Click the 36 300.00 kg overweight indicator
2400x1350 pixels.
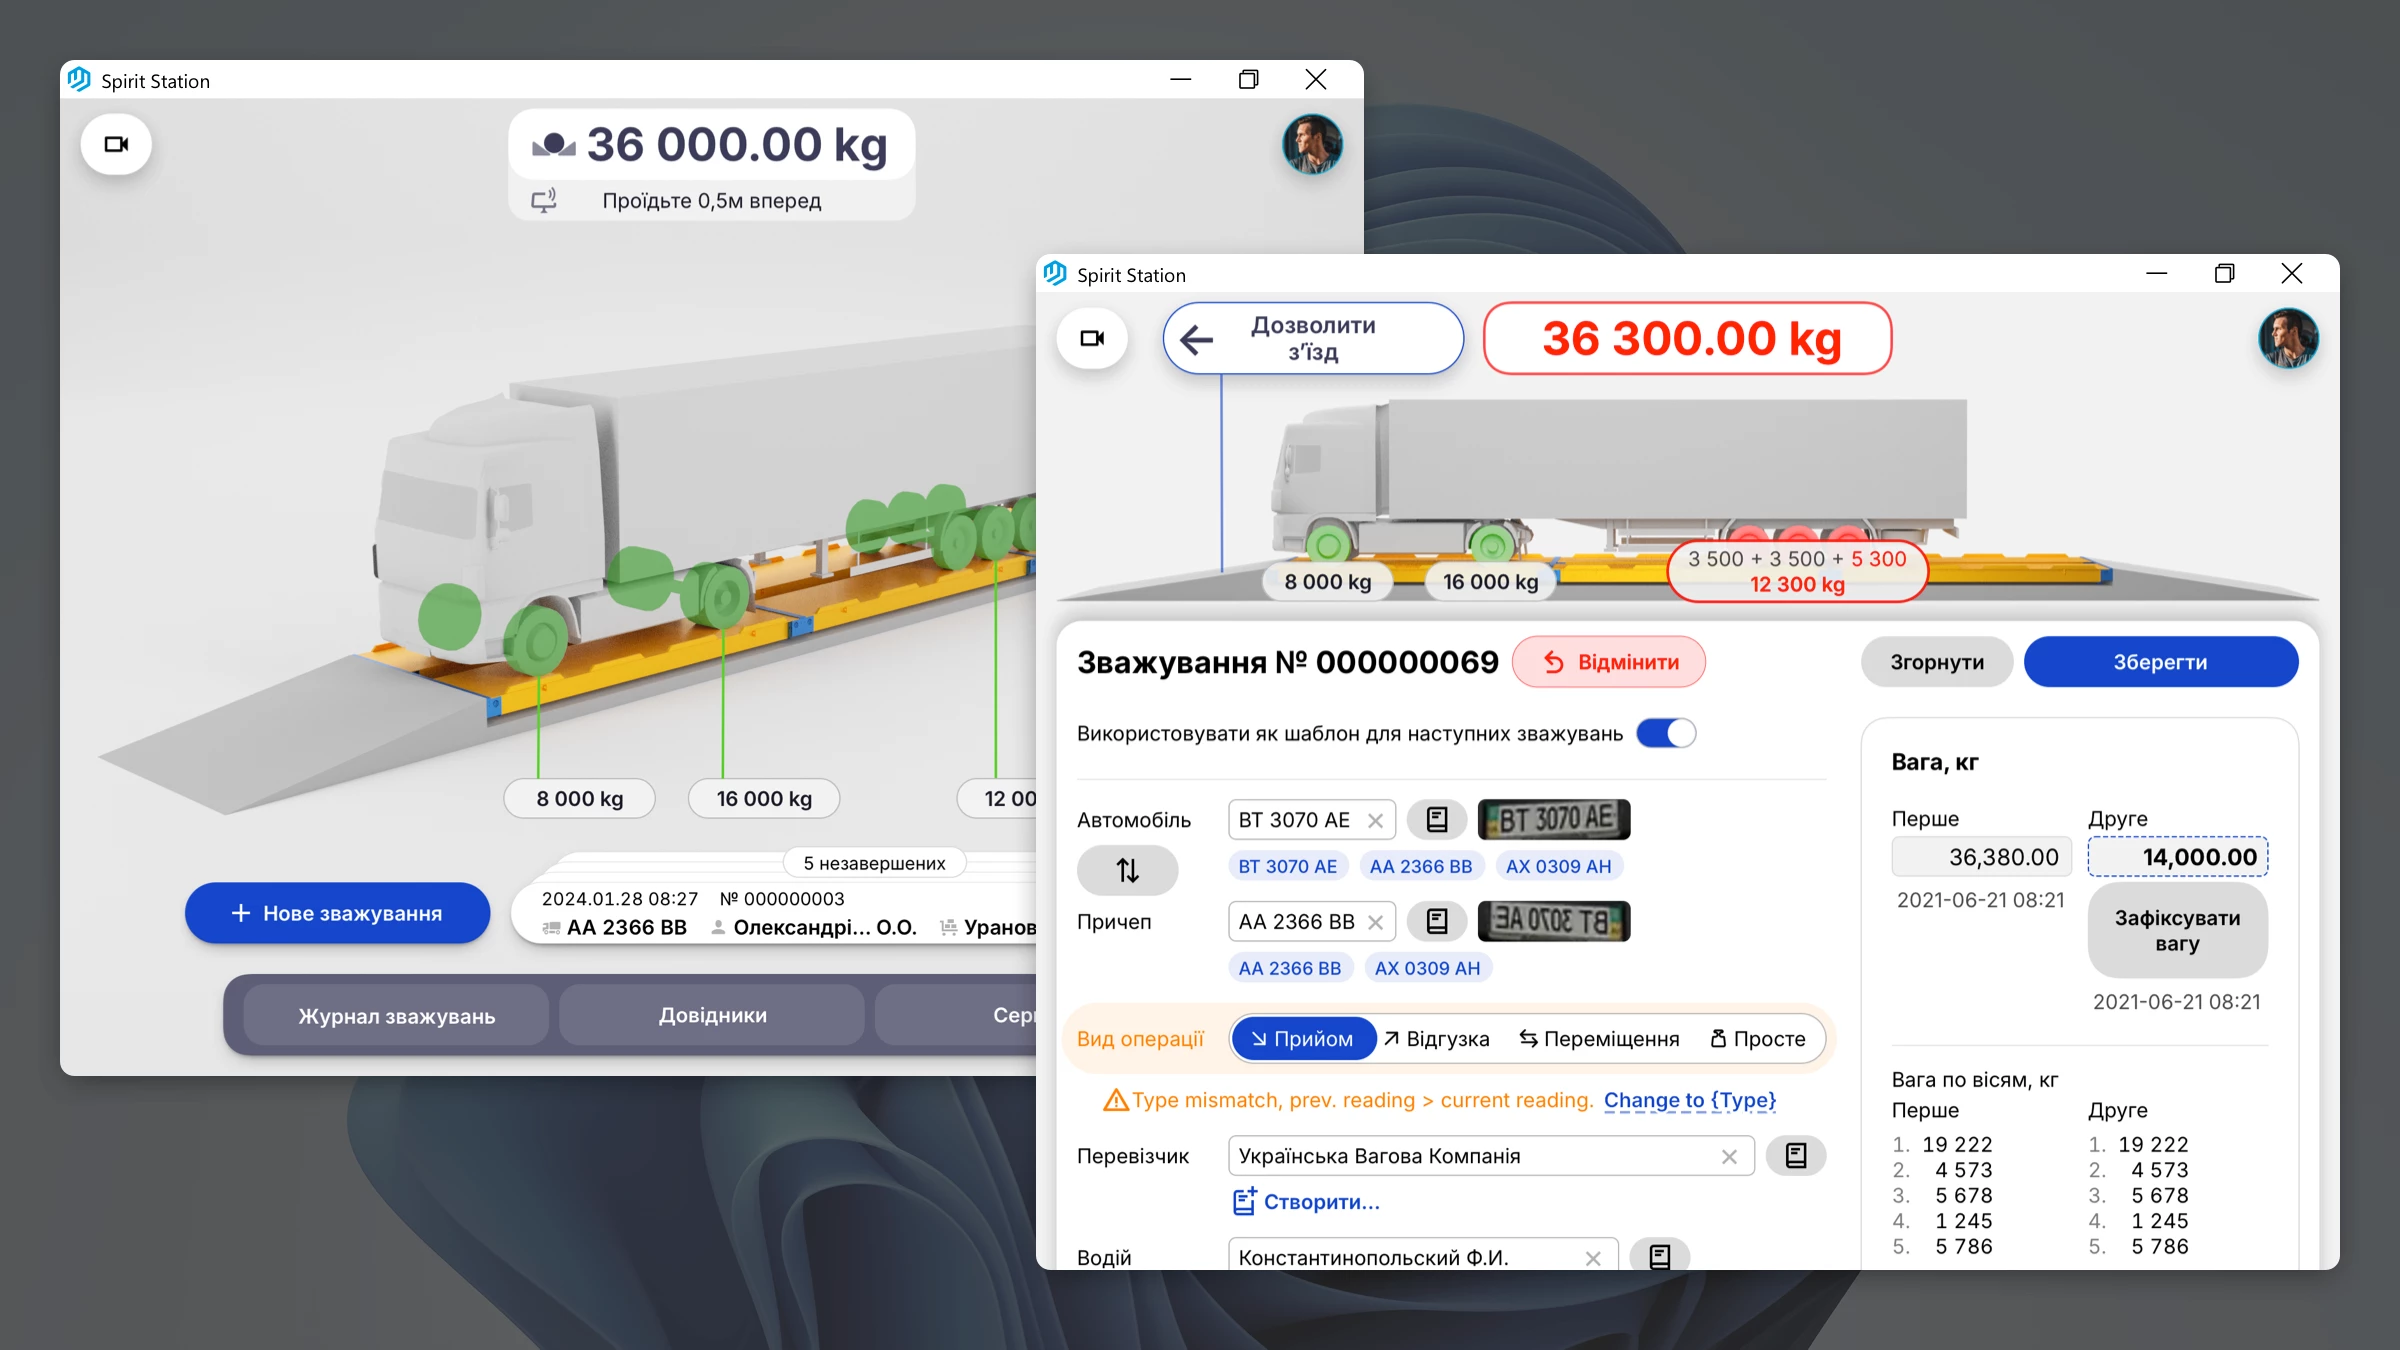1688,338
